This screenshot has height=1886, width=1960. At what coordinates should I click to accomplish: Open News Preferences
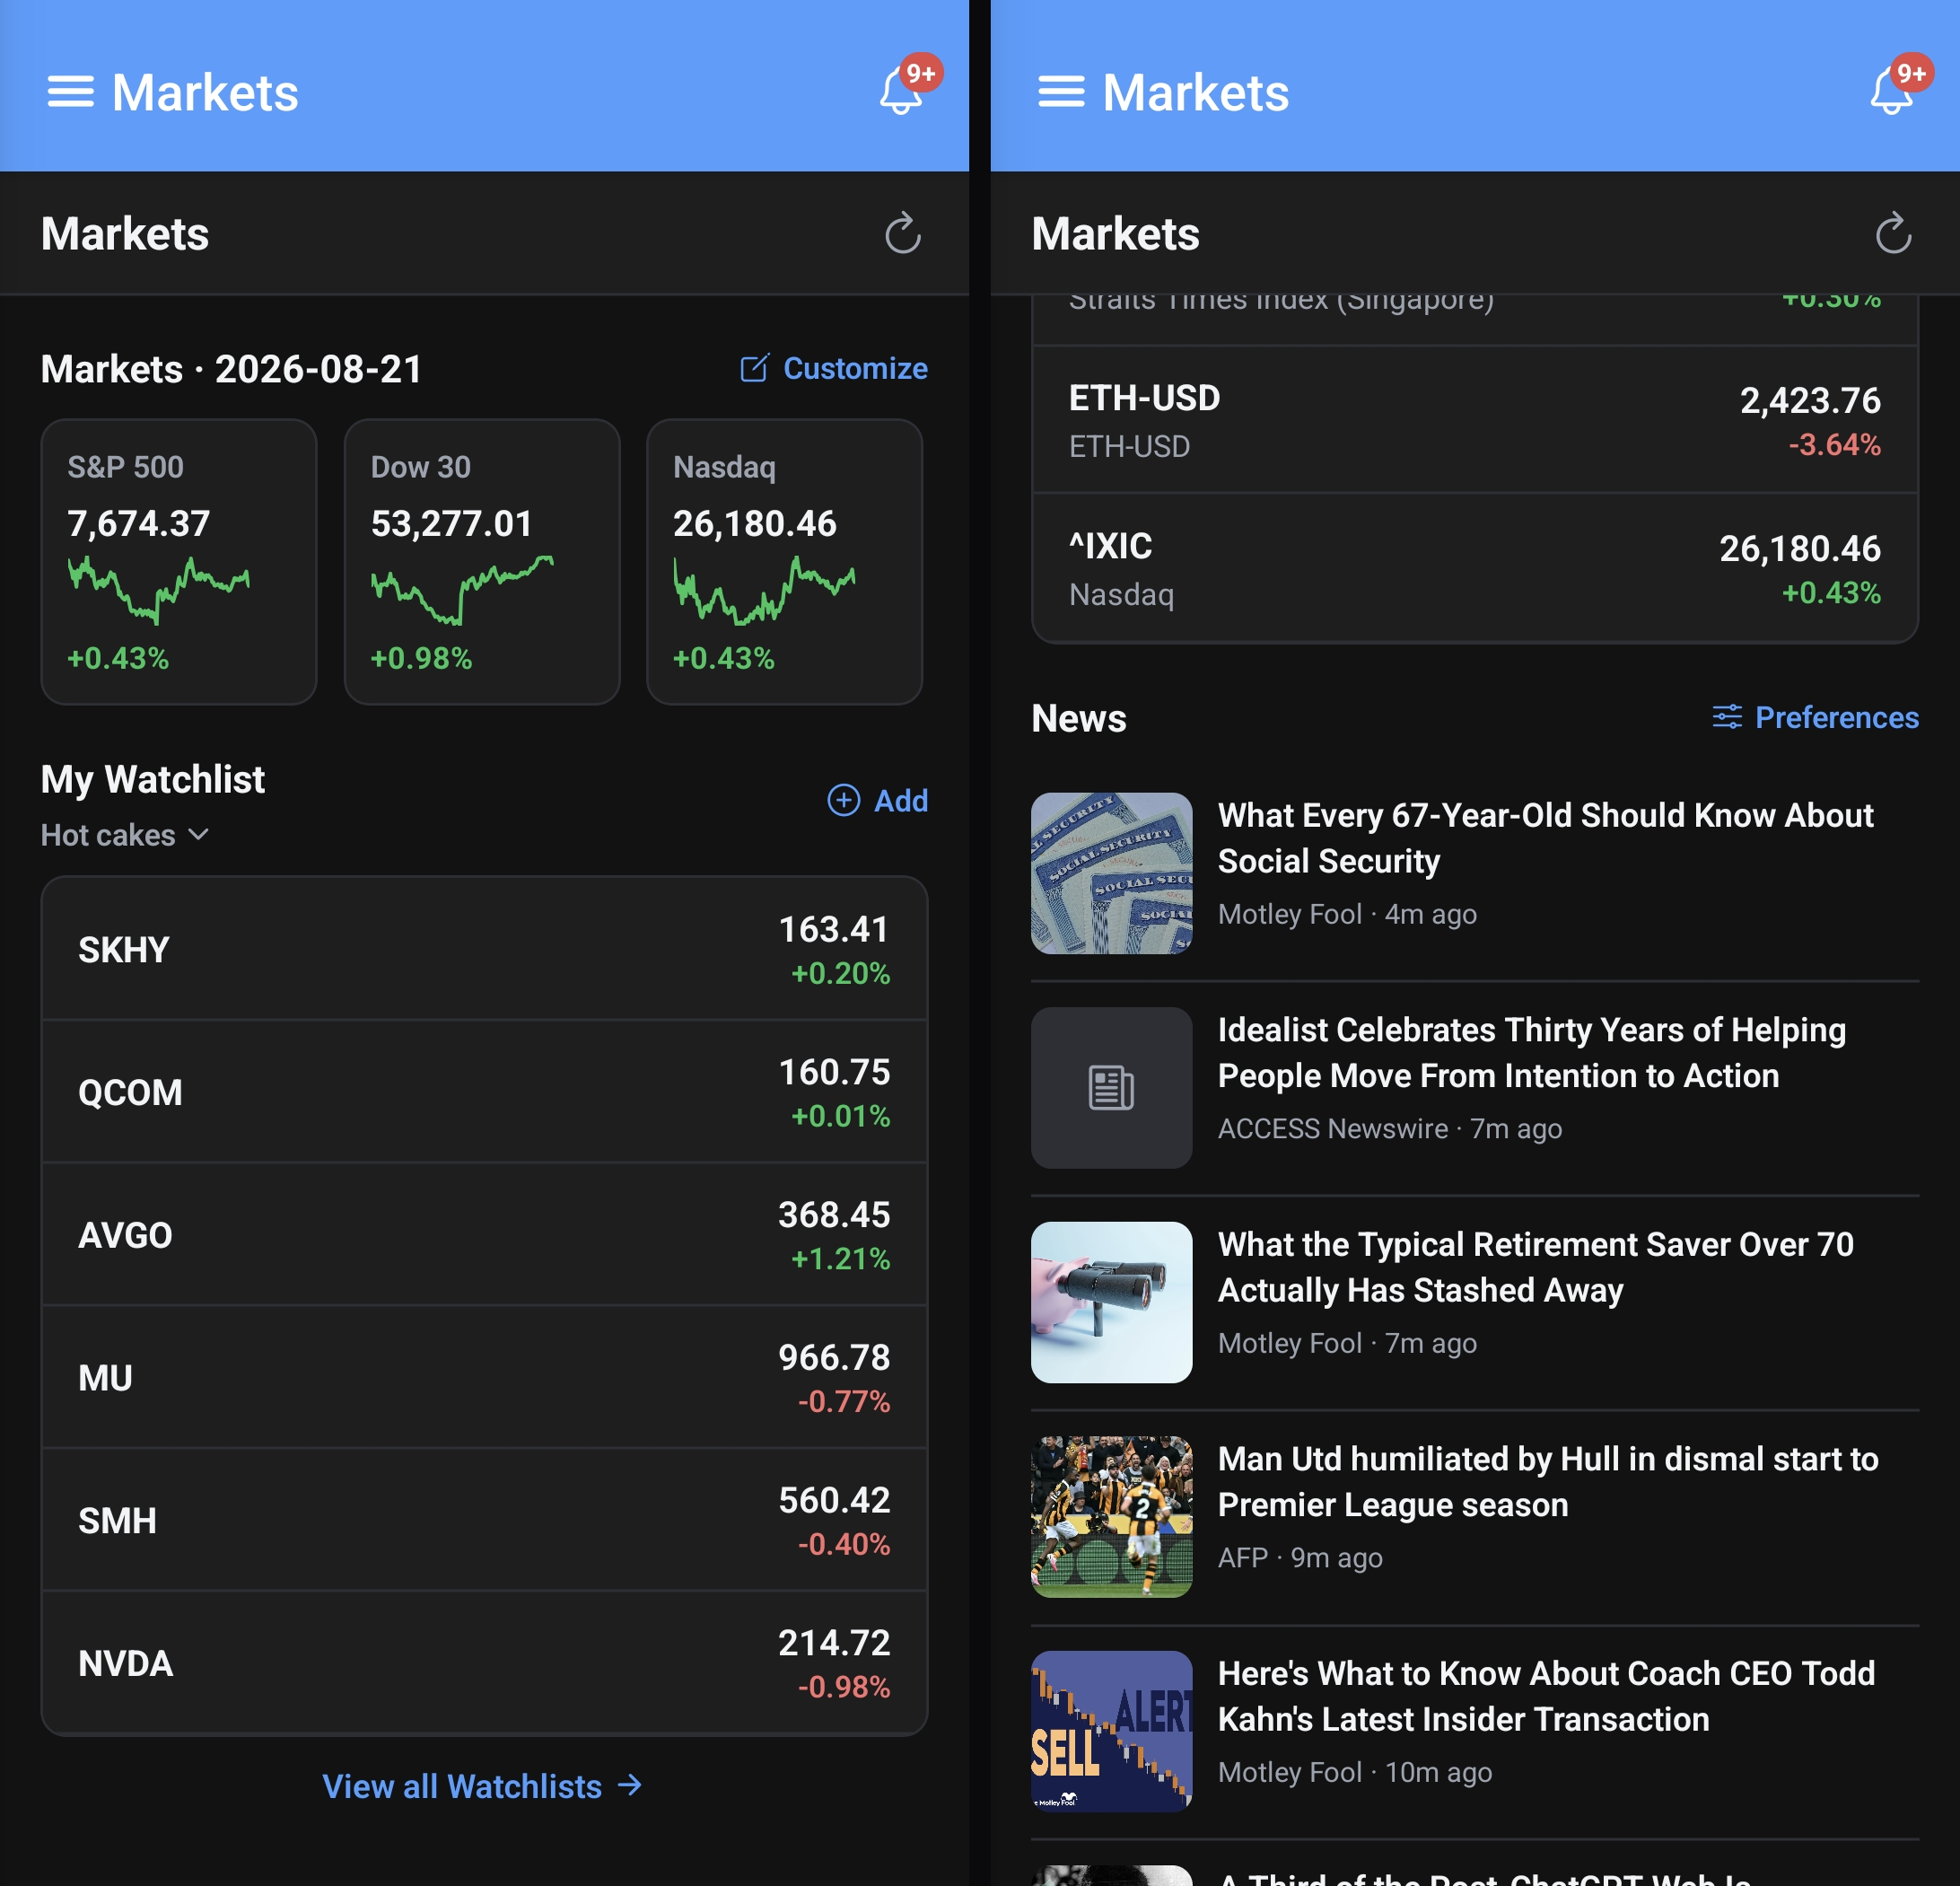[x=1815, y=717]
